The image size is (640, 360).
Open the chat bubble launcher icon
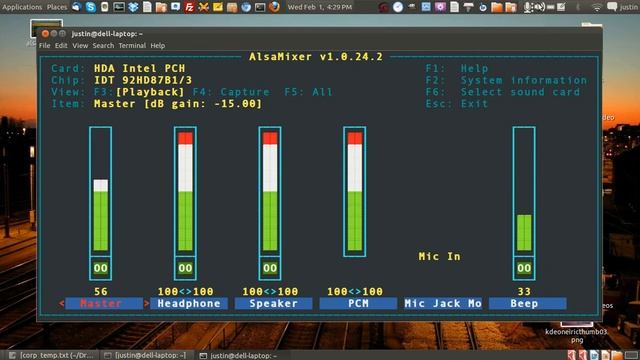pyautogui.click(x=176, y=7)
